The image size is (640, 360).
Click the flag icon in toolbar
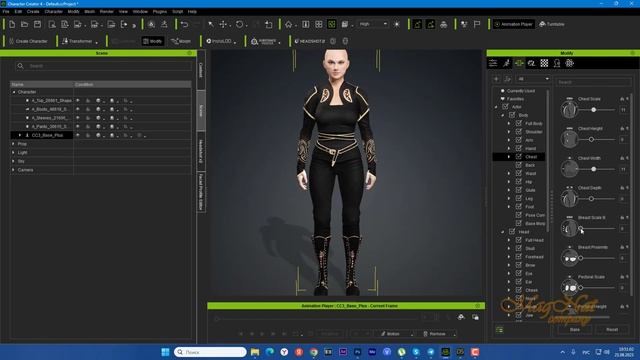pos(477,24)
